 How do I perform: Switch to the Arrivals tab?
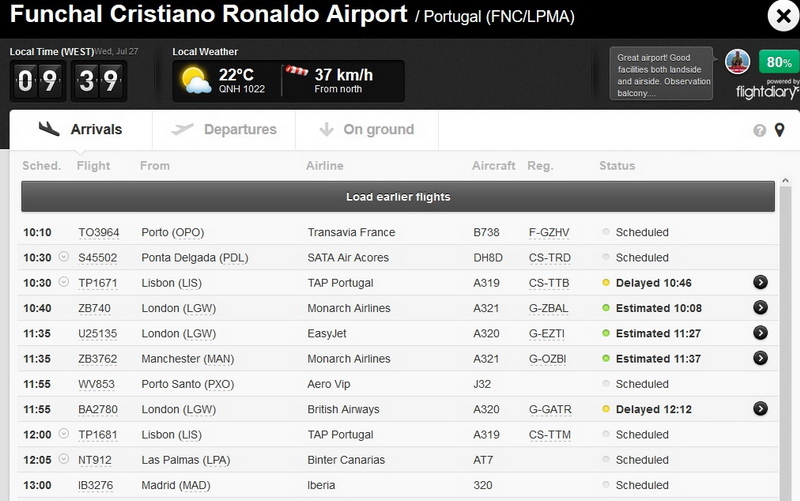pos(81,130)
